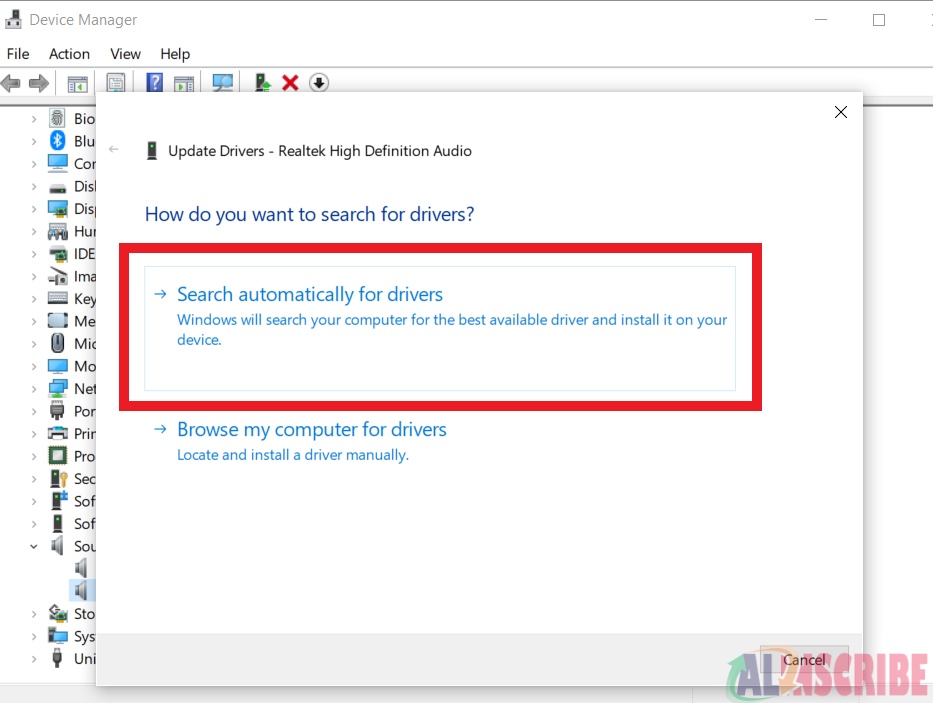This screenshot has width=933, height=703.
Task: Click the Device Manager title bar icon
Action: (14, 19)
